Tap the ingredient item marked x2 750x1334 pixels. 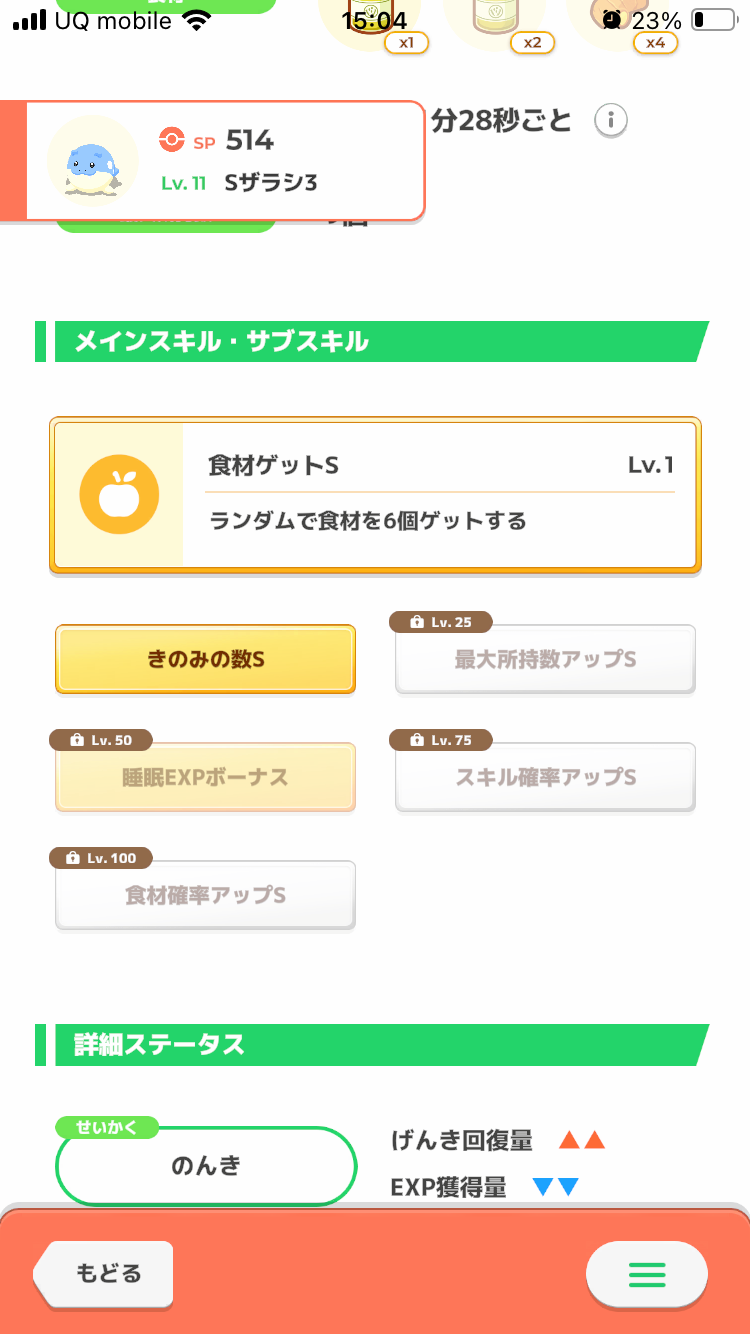[x=494, y=22]
